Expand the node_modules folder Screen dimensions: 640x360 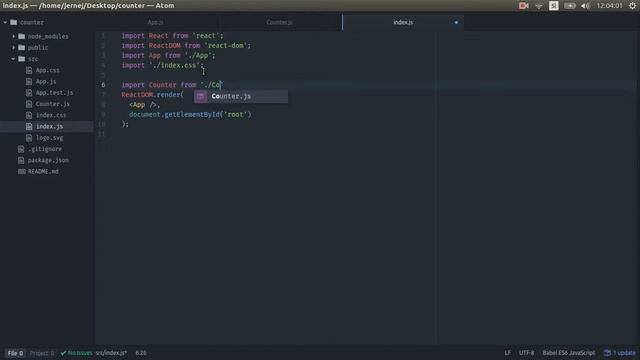point(13,36)
